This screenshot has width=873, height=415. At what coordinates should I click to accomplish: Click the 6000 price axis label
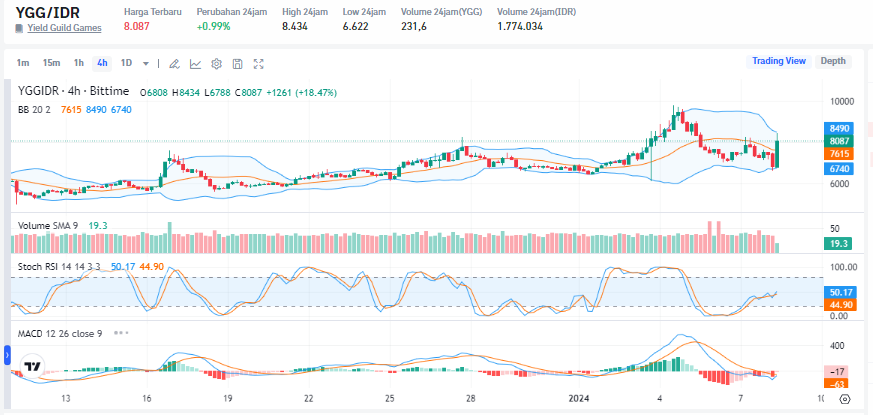click(x=840, y=183)
